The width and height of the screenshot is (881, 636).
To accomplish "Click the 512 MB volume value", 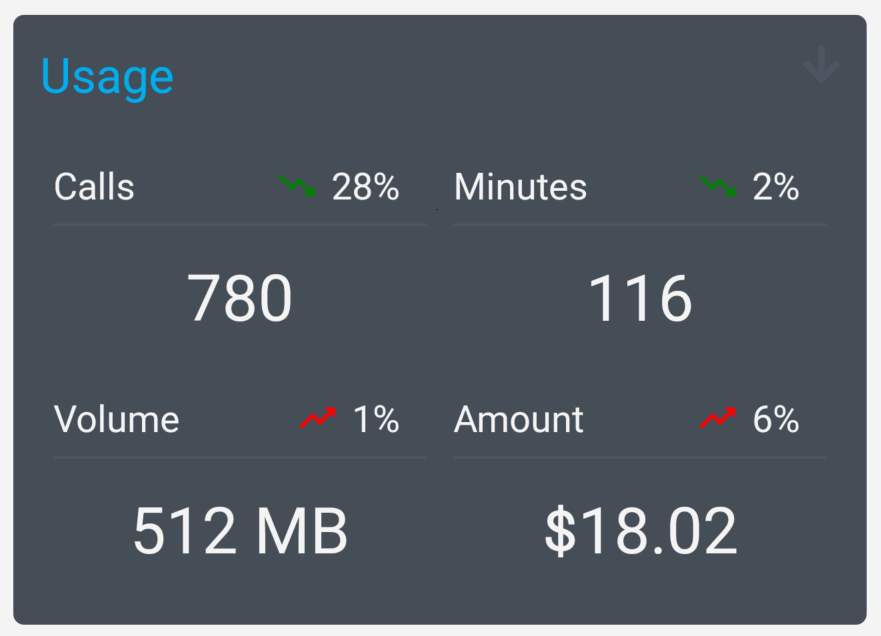I will [x=240, y=531].
